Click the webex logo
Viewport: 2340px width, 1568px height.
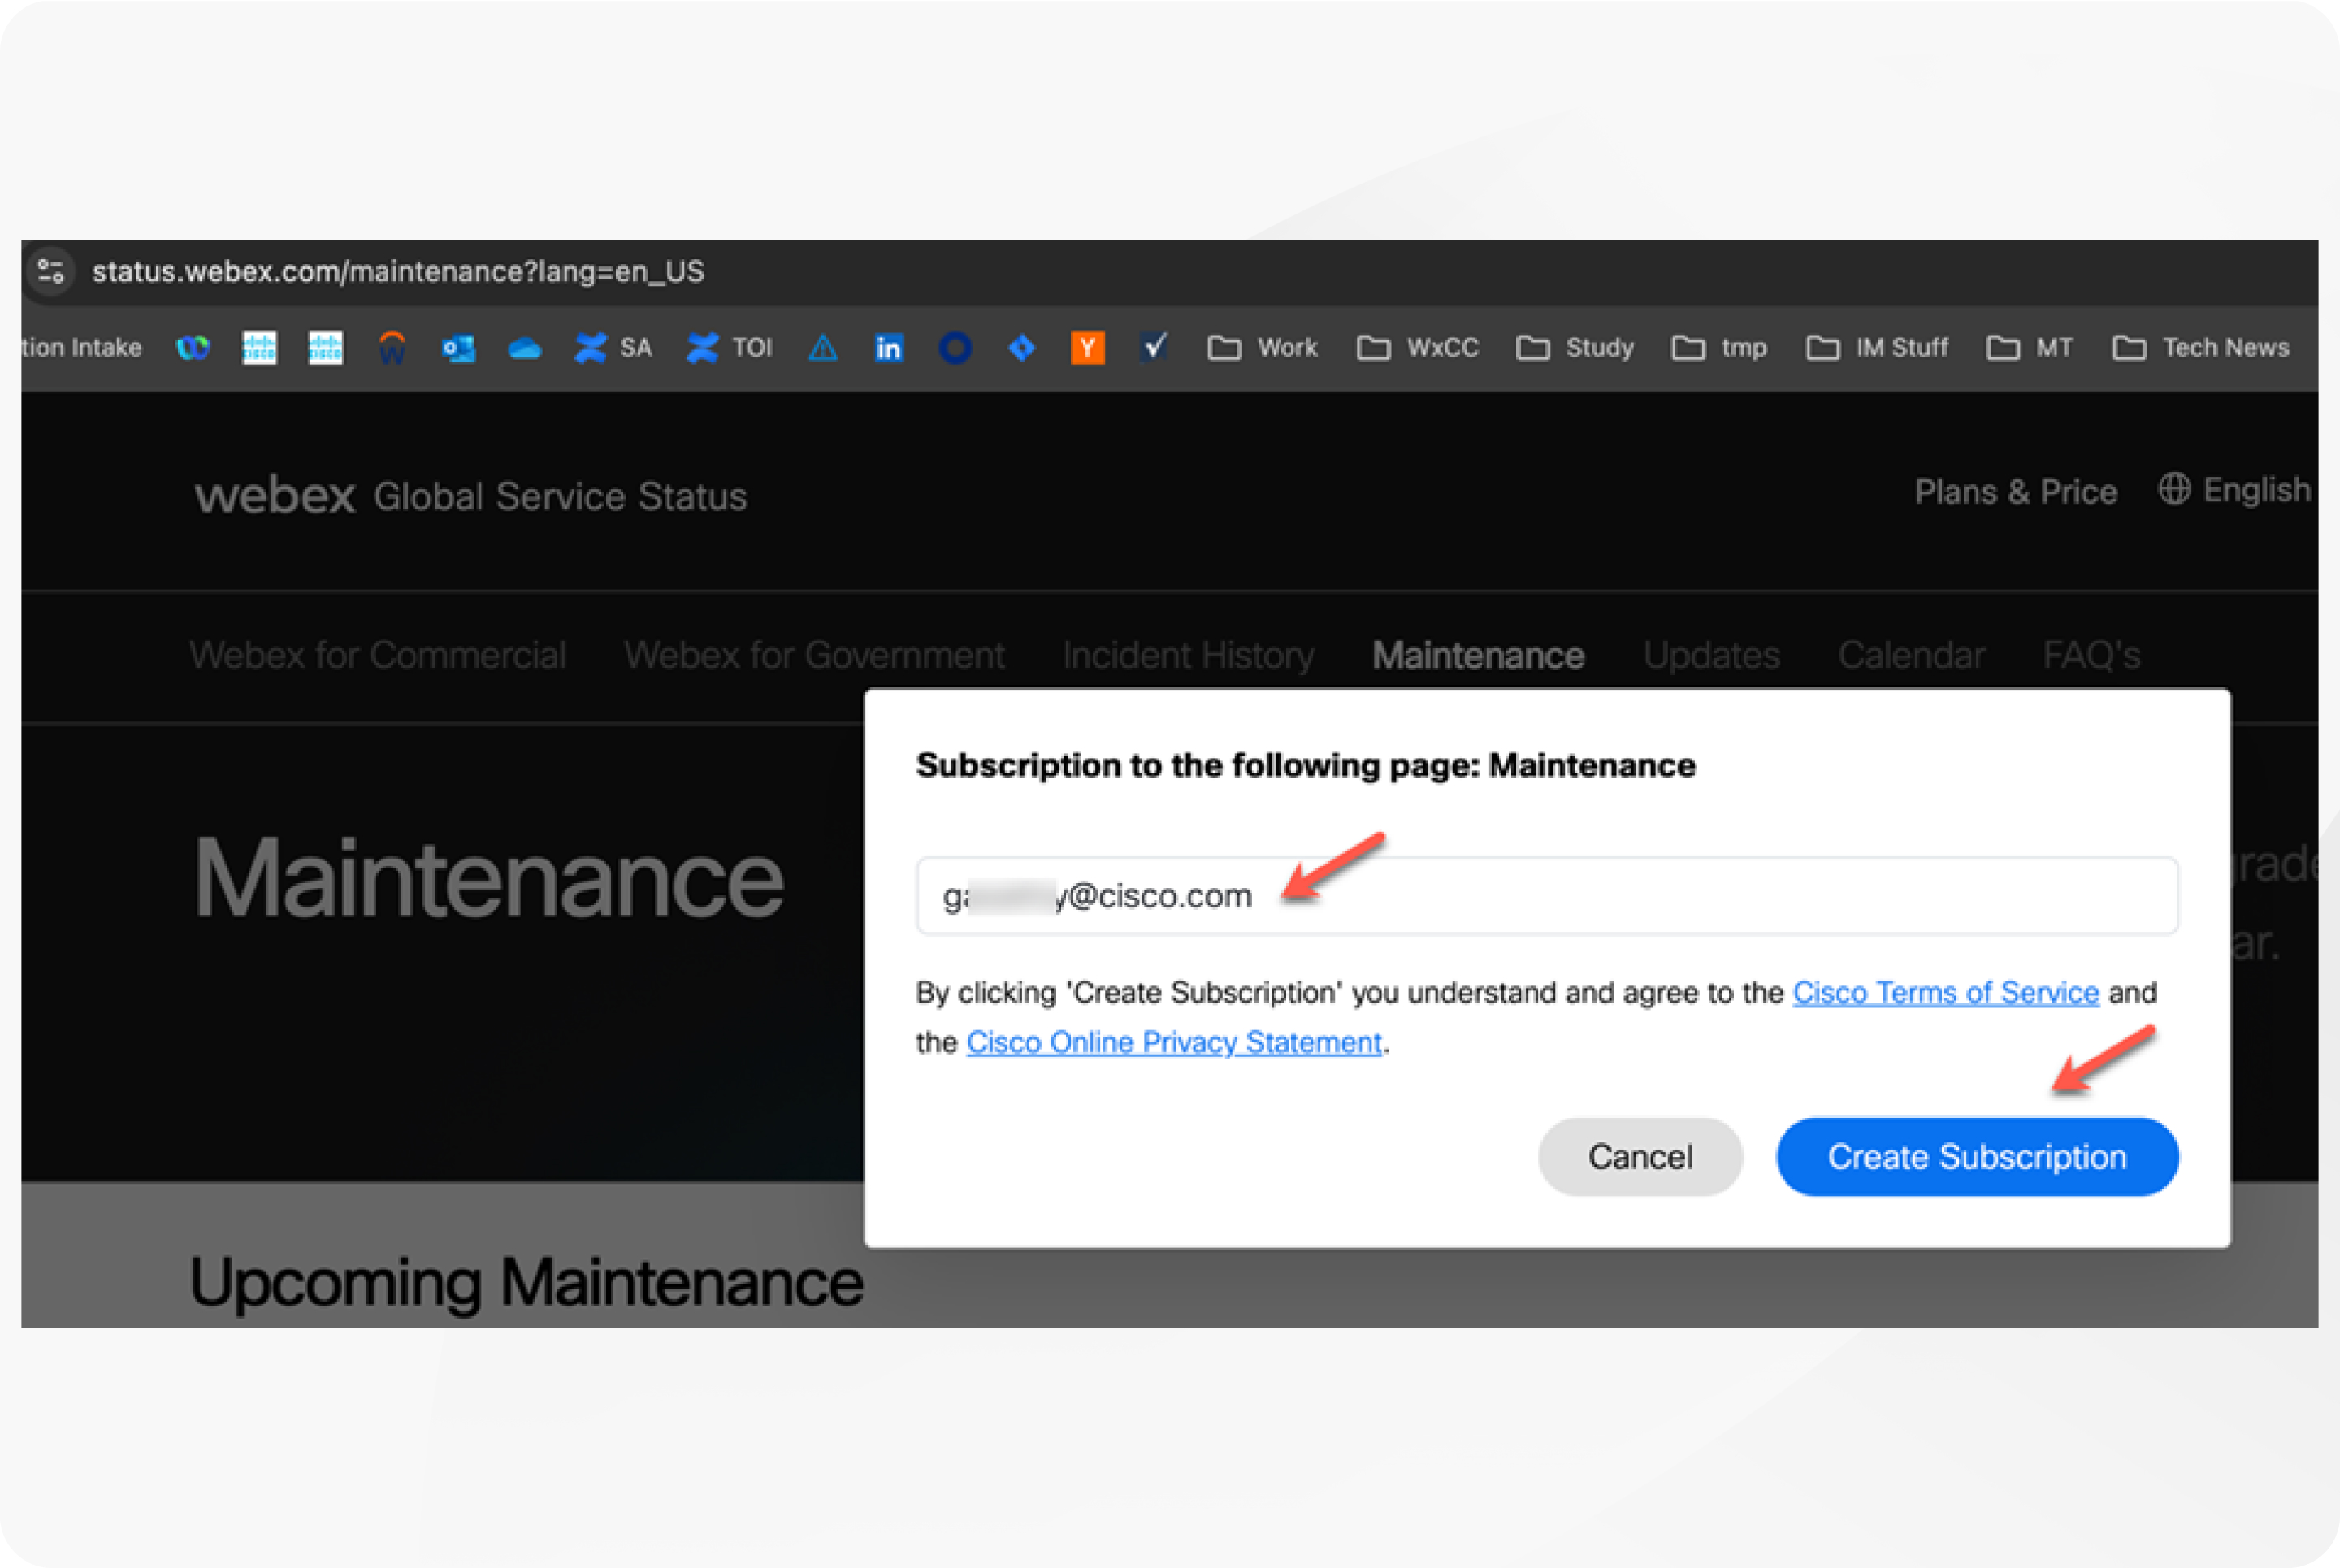(x=275, y=496)
